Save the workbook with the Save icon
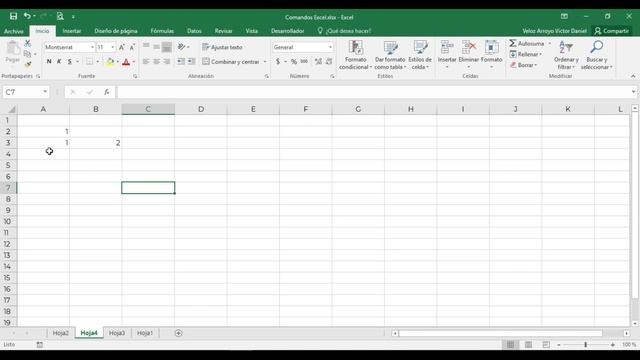The width and height of the screenshot is (640, 360). point(13,16)
